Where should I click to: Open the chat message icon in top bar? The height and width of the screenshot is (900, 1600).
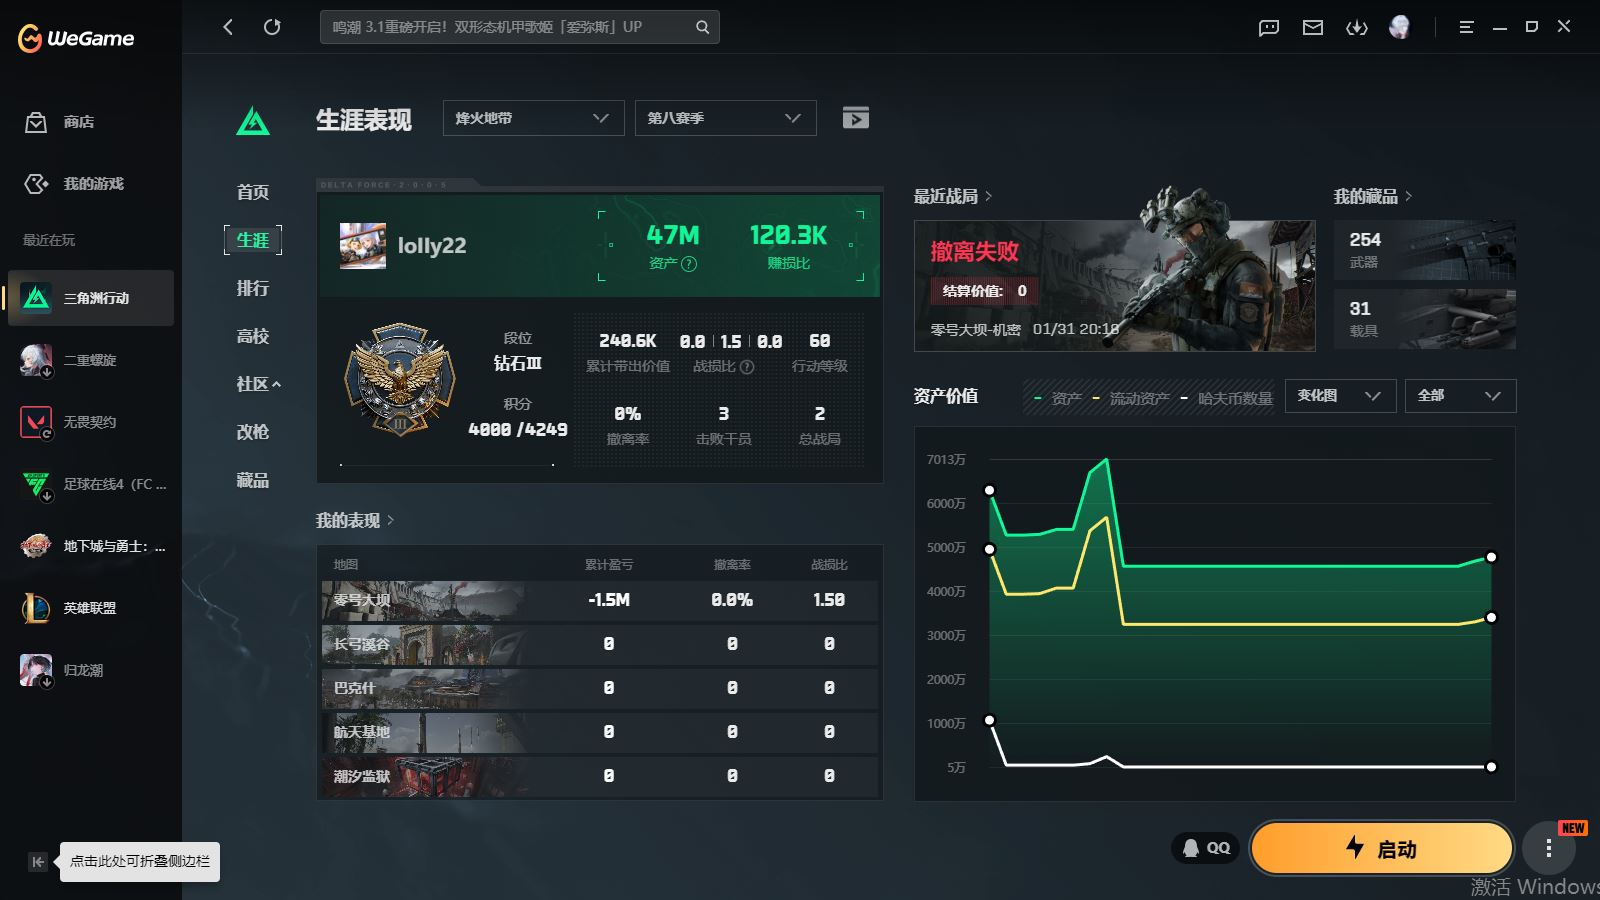(1268, 28)
